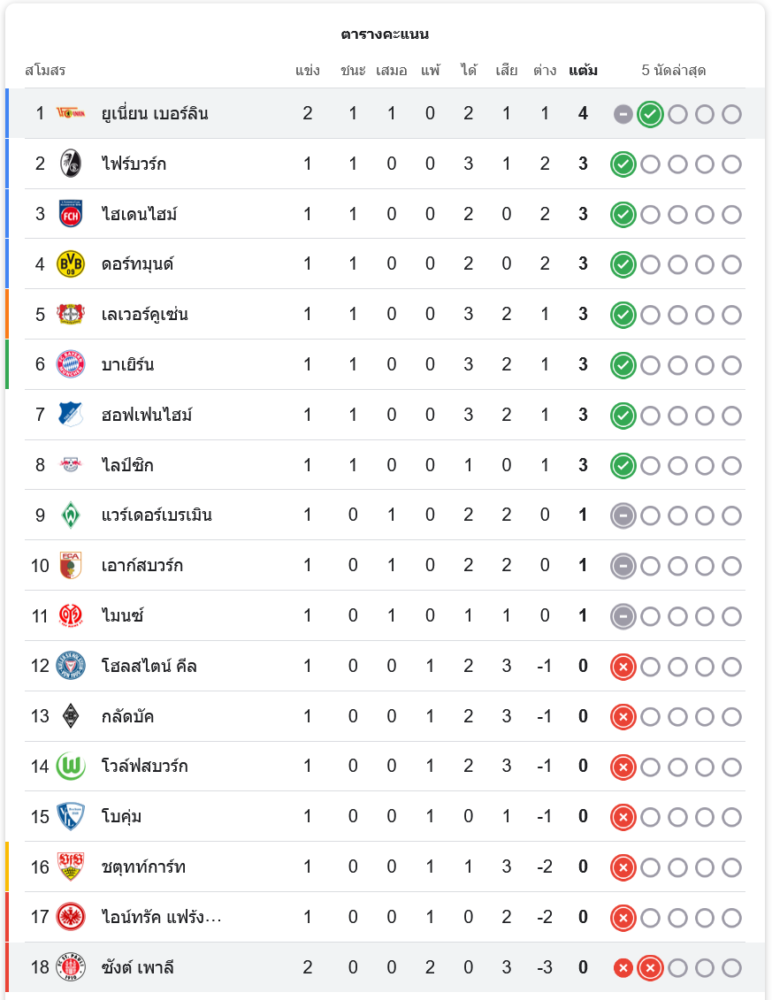
Task: Click the Bayern Munich club crest
Action: (70, 364)
